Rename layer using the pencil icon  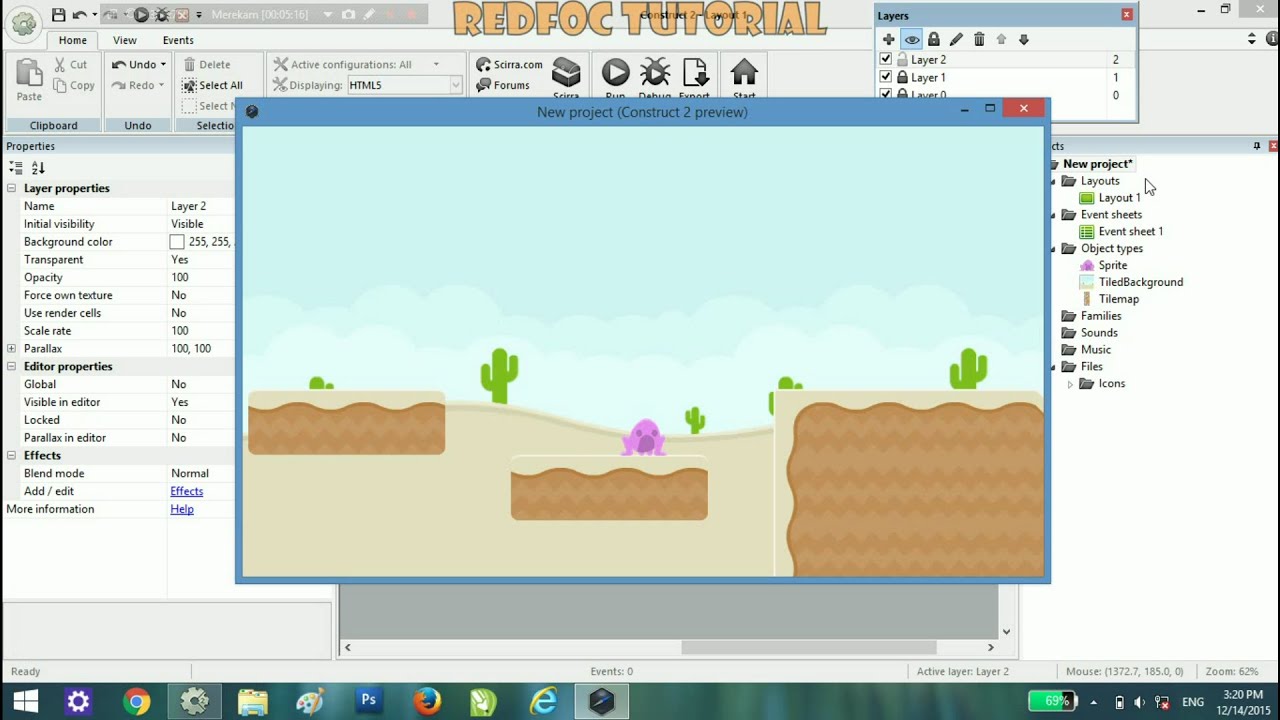[956, 39]
